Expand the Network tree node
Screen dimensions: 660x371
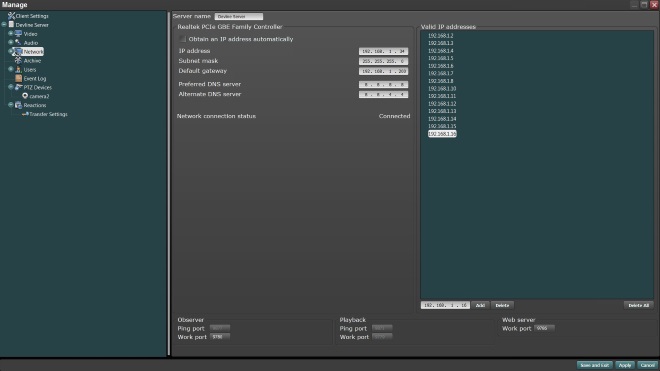11,51
